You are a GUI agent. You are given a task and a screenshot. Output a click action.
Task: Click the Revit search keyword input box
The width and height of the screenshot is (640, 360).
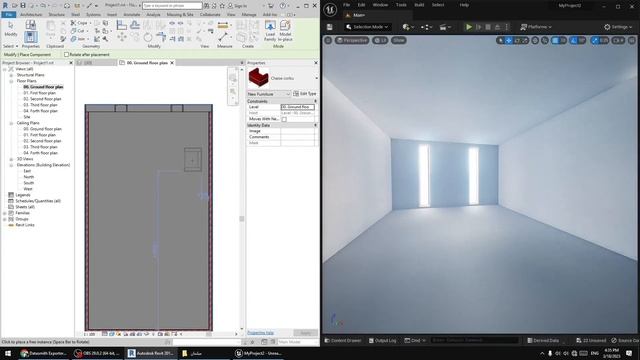click(x=172, y=6)
